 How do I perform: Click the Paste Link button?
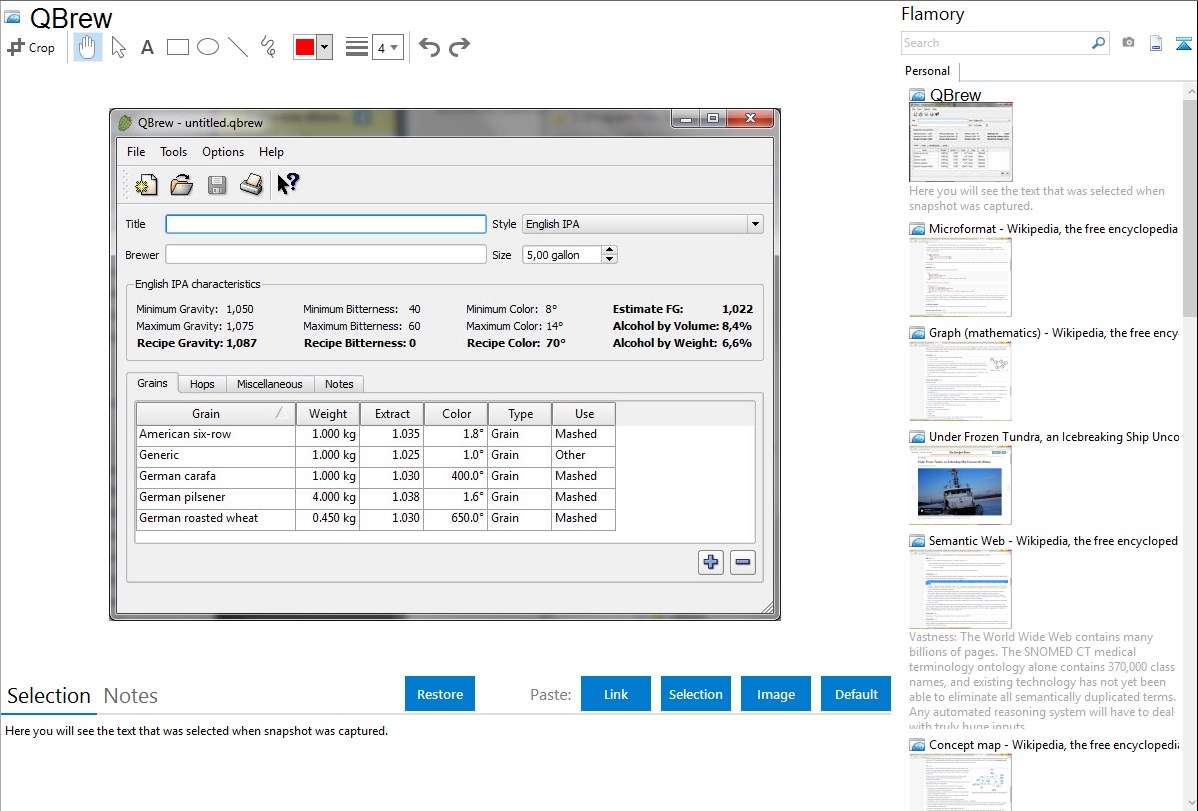(616, 694)
